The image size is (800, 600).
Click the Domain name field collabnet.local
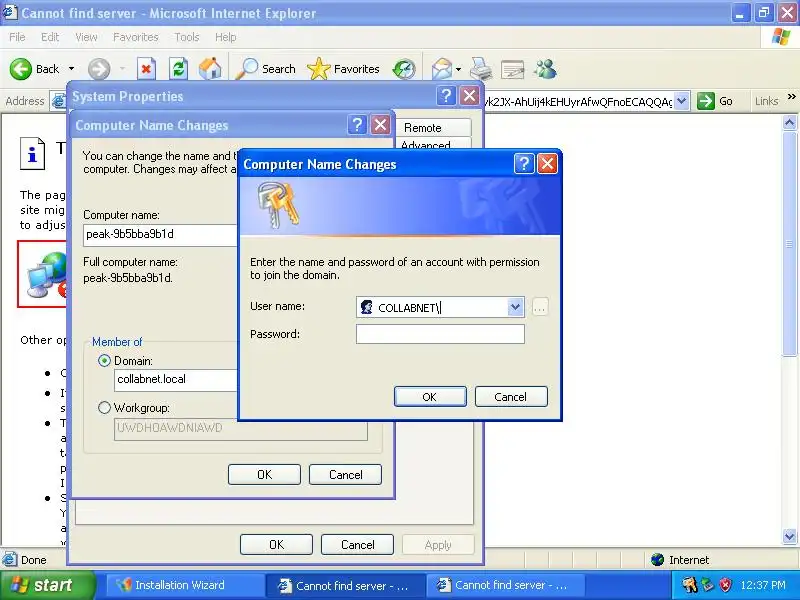176,380
